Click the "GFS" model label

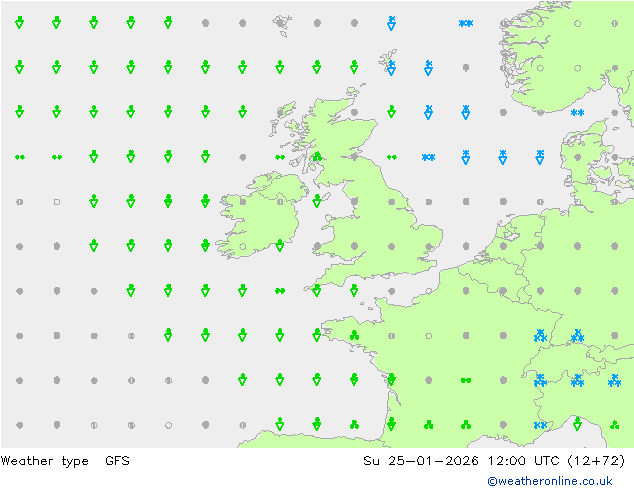[x=117, y=460]
